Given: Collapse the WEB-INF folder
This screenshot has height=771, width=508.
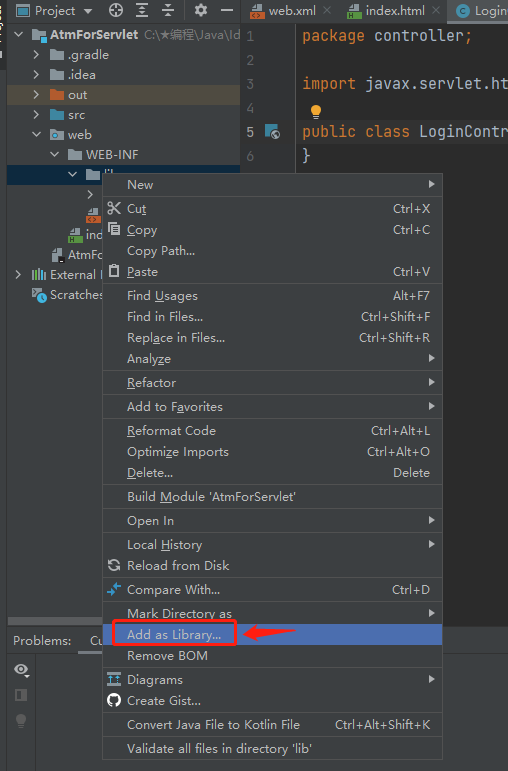Looking at the screenshot, I should pos(55,154).
